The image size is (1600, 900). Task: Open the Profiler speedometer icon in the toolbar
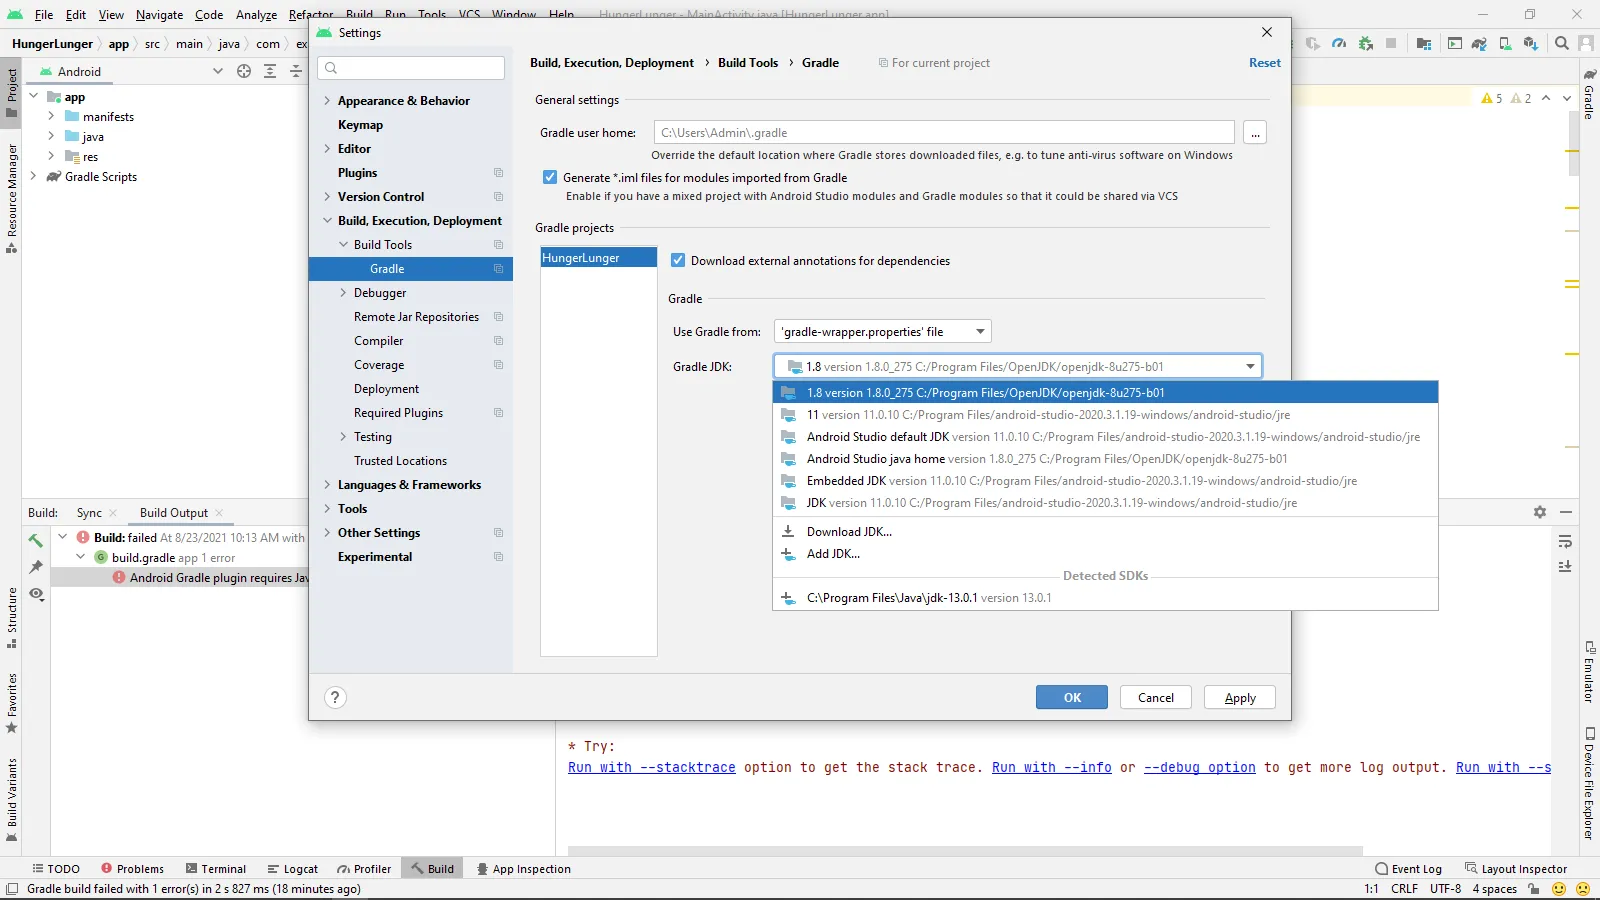pos(1339,44)
